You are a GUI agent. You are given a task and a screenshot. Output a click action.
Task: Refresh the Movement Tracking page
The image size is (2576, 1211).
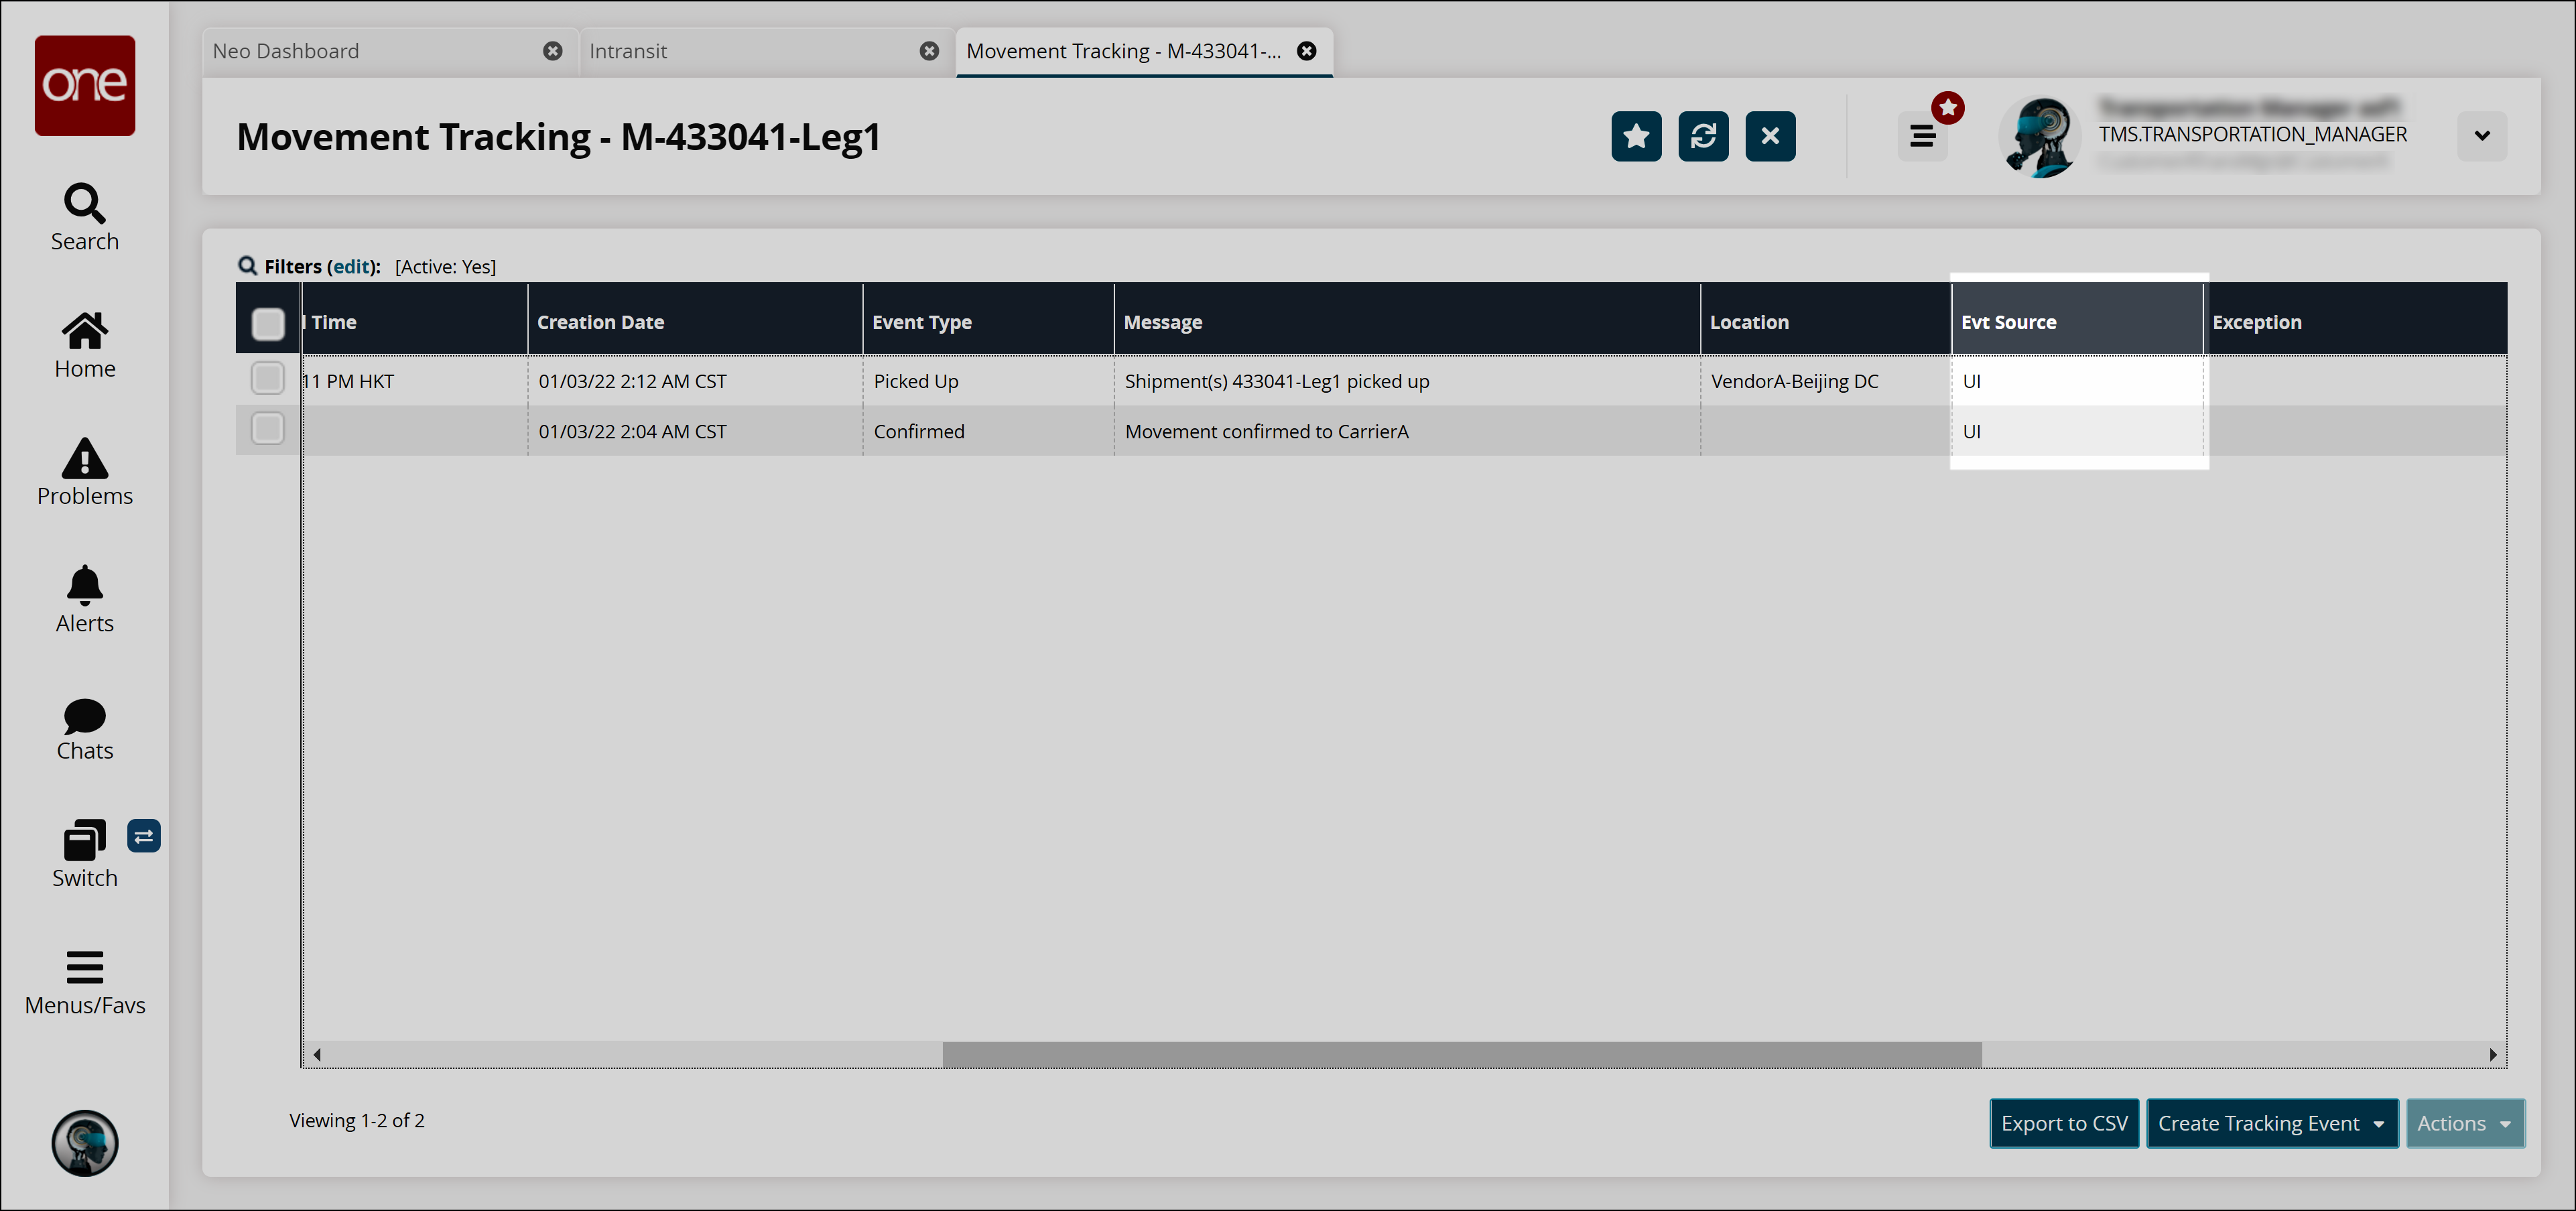point(1703,136)
